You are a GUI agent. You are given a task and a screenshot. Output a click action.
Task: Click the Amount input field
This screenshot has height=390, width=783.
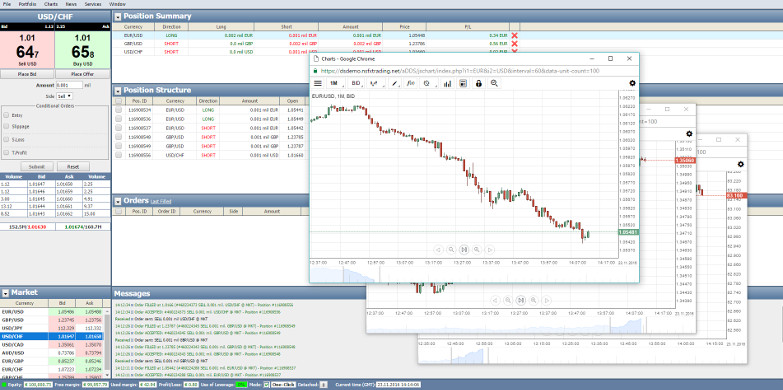click(x=69, y=85)
